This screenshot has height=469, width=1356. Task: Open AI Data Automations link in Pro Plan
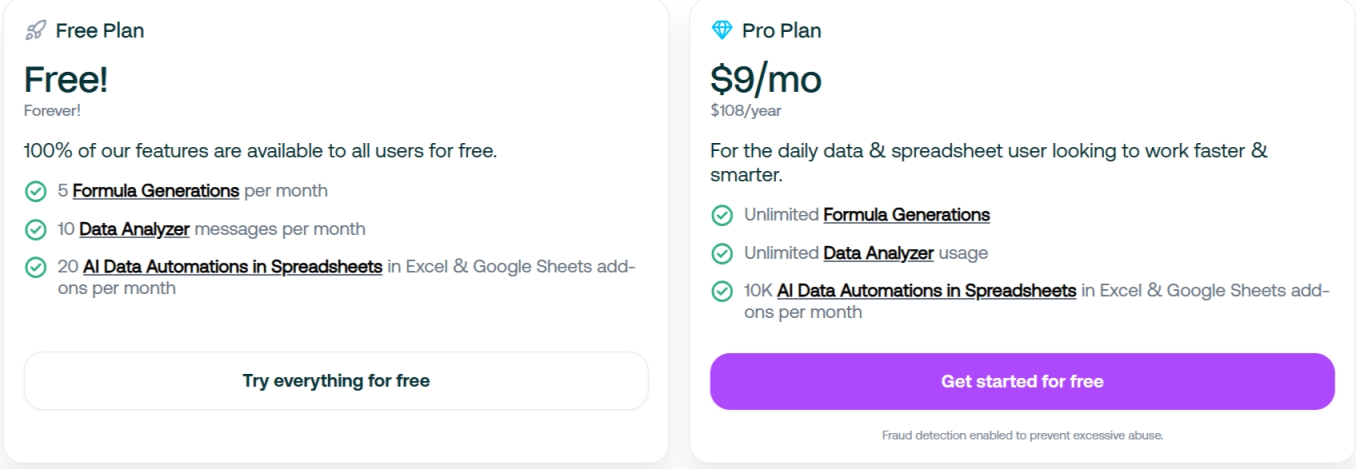926,291
